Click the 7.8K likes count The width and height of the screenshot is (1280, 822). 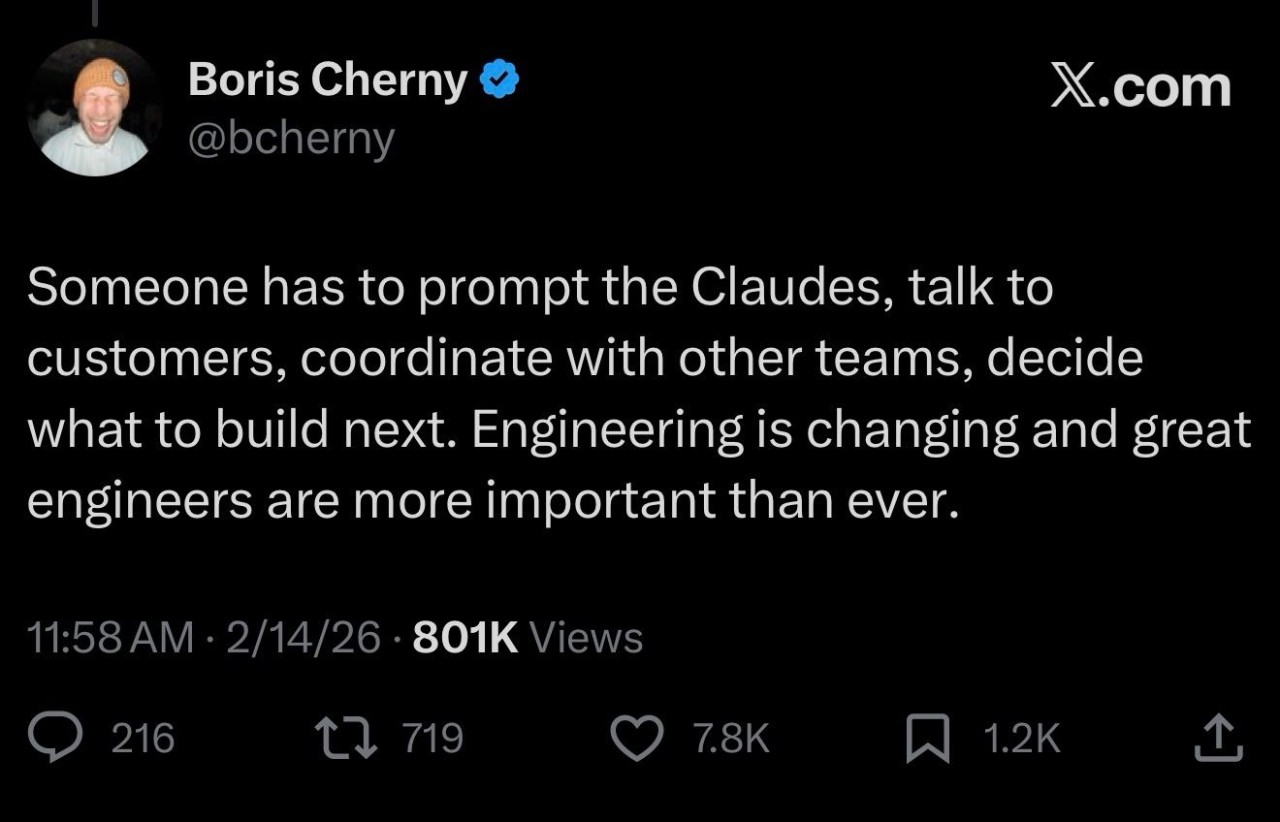click(x=731, y=740)
